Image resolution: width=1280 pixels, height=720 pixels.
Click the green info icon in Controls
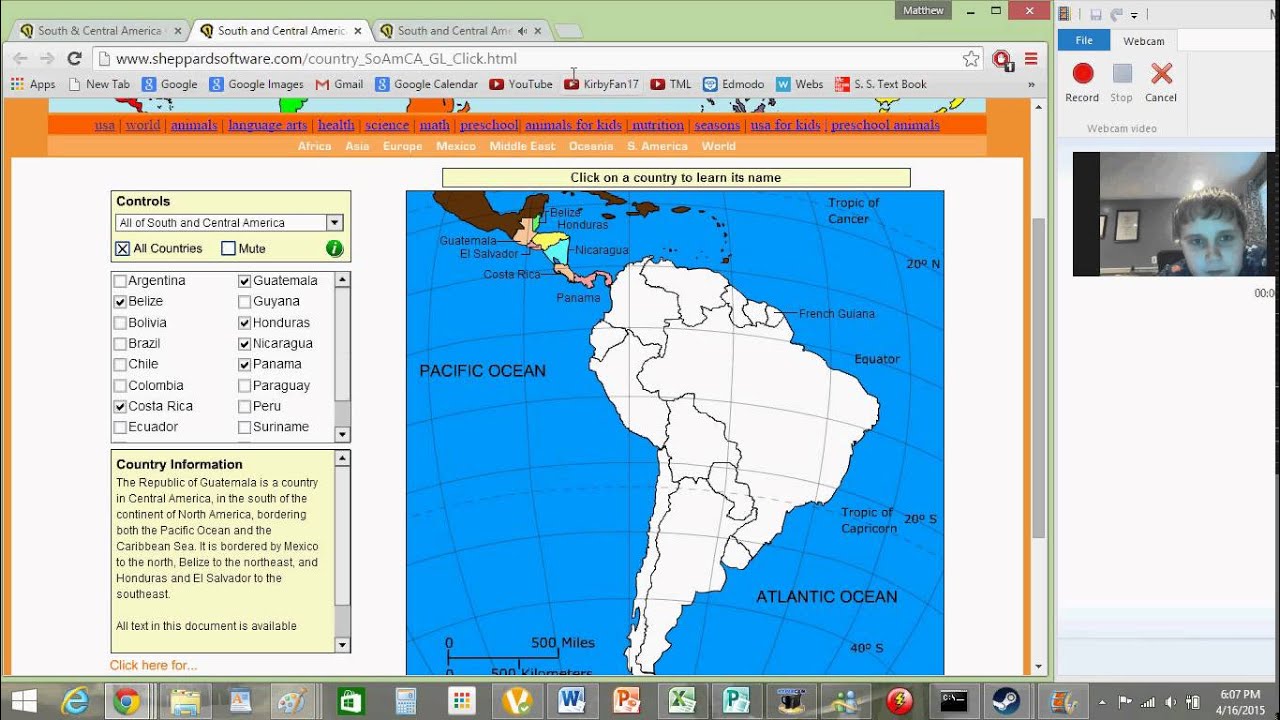[334, 248]
